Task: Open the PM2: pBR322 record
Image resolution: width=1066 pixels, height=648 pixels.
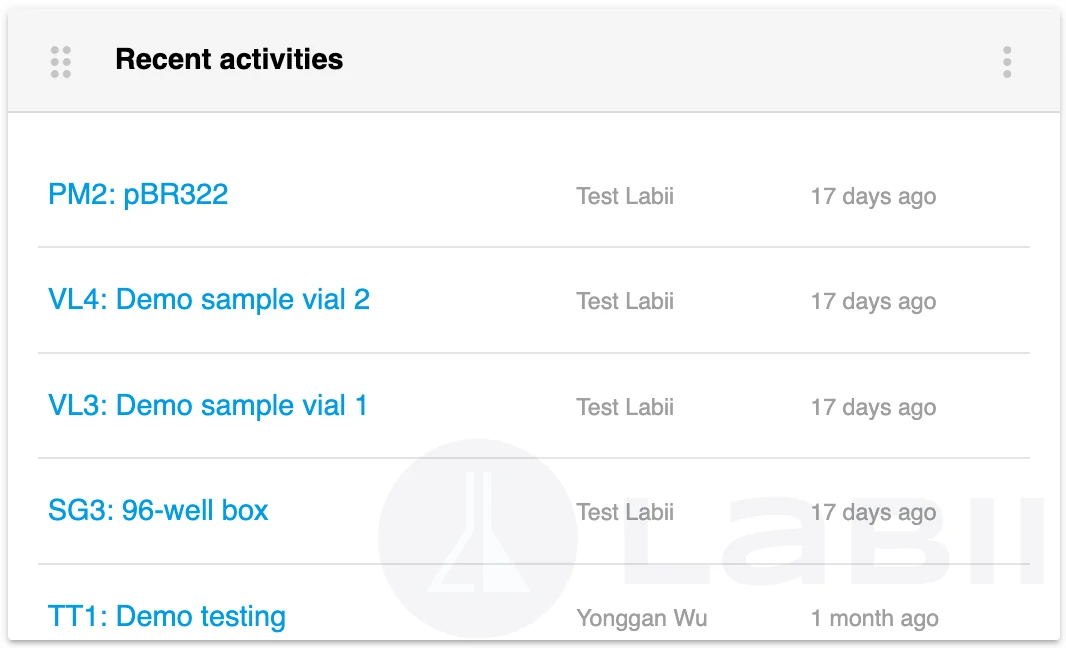Action: pyautogui.click(x=138, y=194)
